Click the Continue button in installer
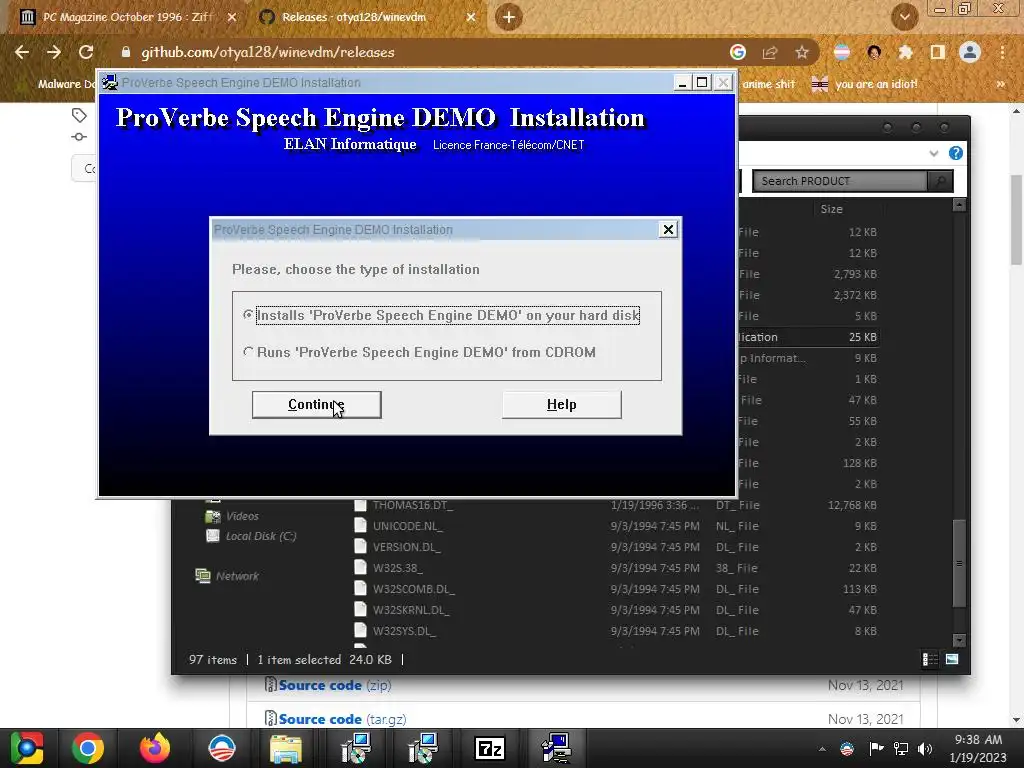This screenshot has height=768, width=1024. point(317,405)
